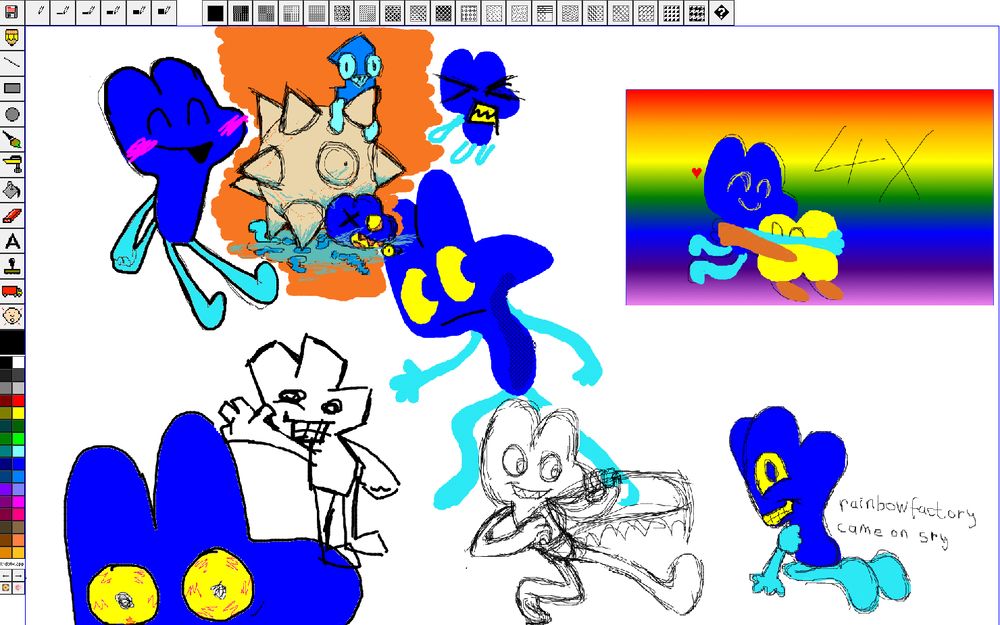Select the Eraser tool
Image resolution: width=1000 pixels, height=625 pixels.
[12, 216]
